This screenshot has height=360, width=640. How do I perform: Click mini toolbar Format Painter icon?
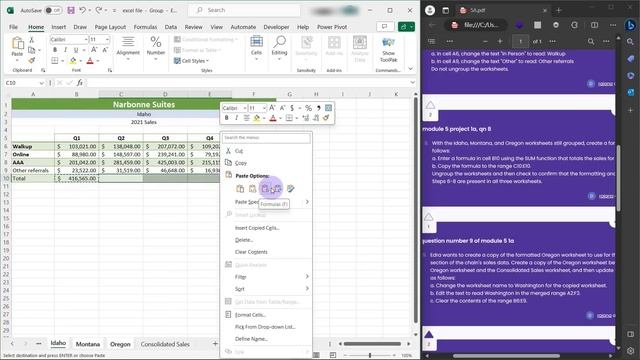(x=326, y=118)
